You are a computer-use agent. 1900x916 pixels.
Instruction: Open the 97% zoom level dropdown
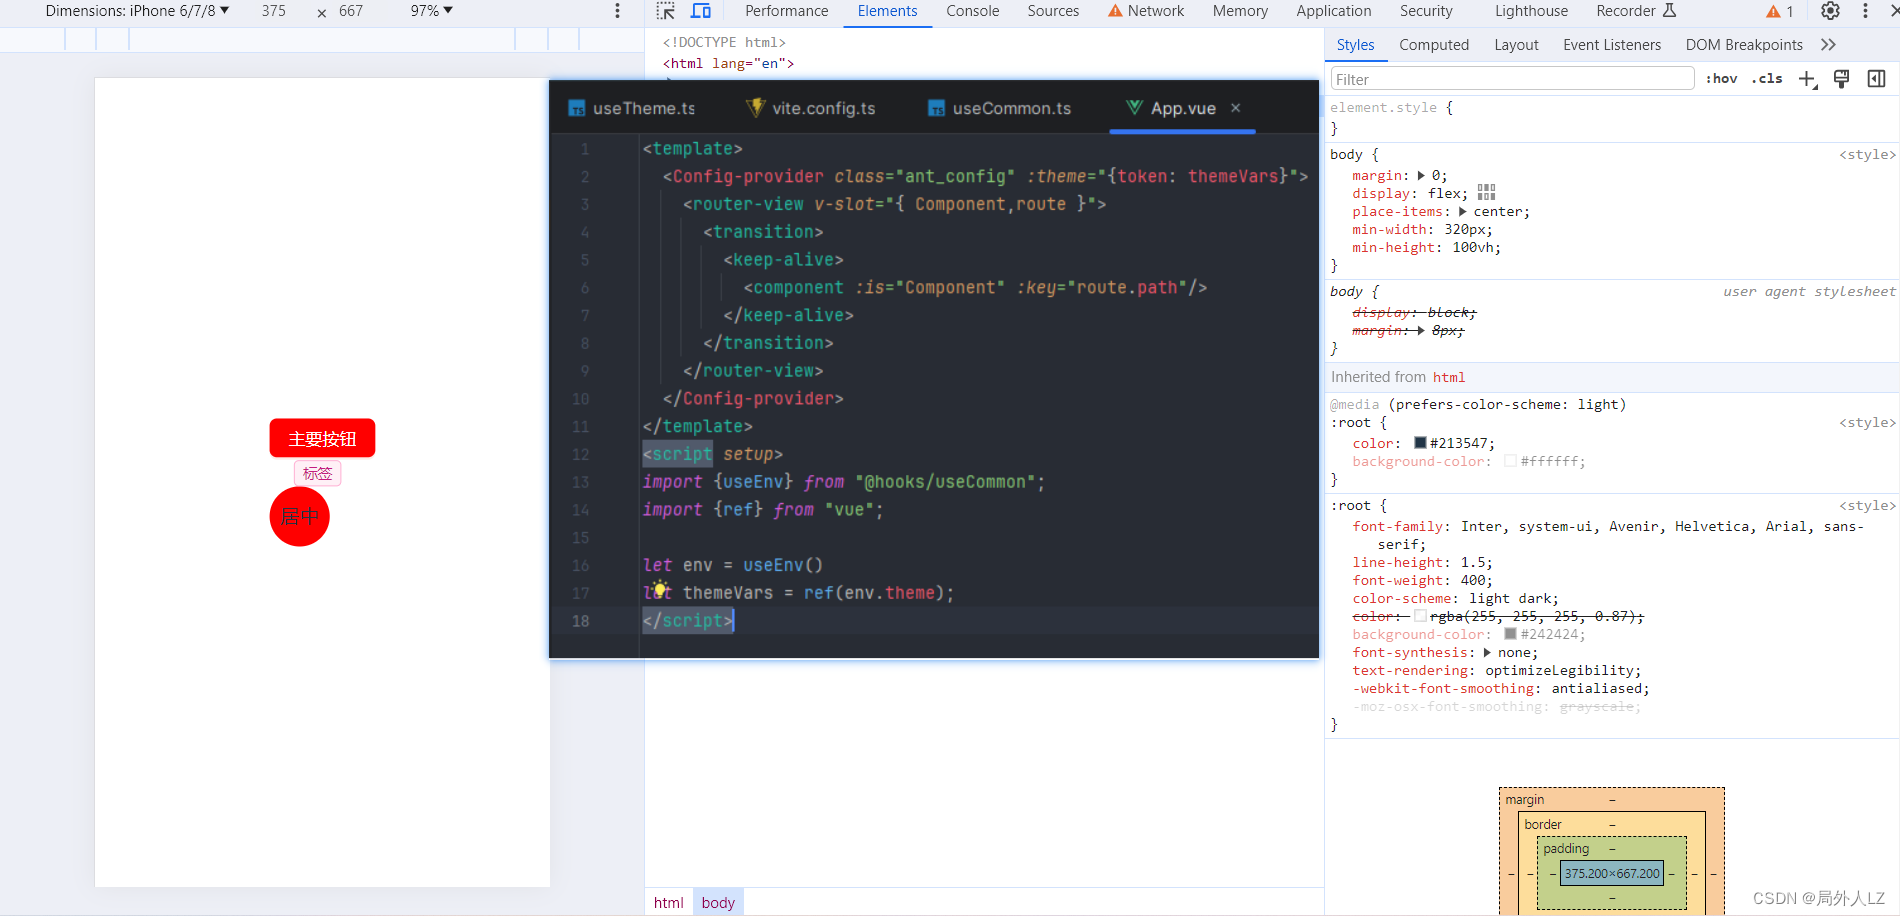(432, 11)
